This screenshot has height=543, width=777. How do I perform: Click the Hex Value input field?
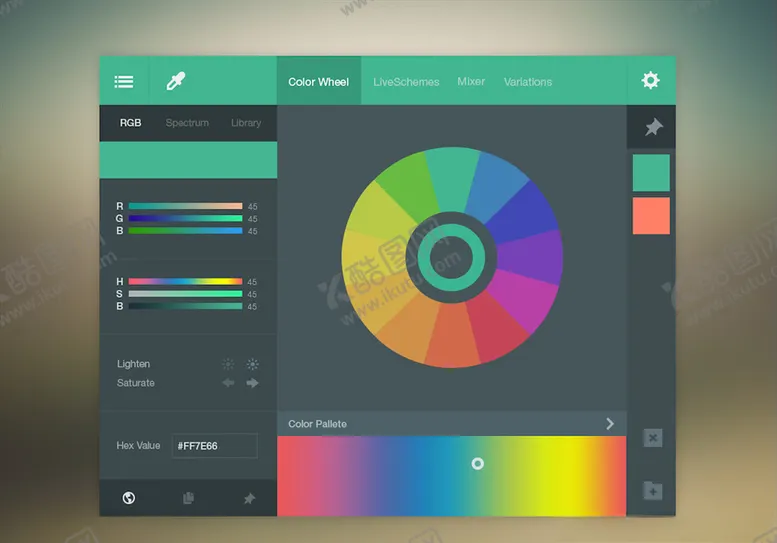point(215,446)
